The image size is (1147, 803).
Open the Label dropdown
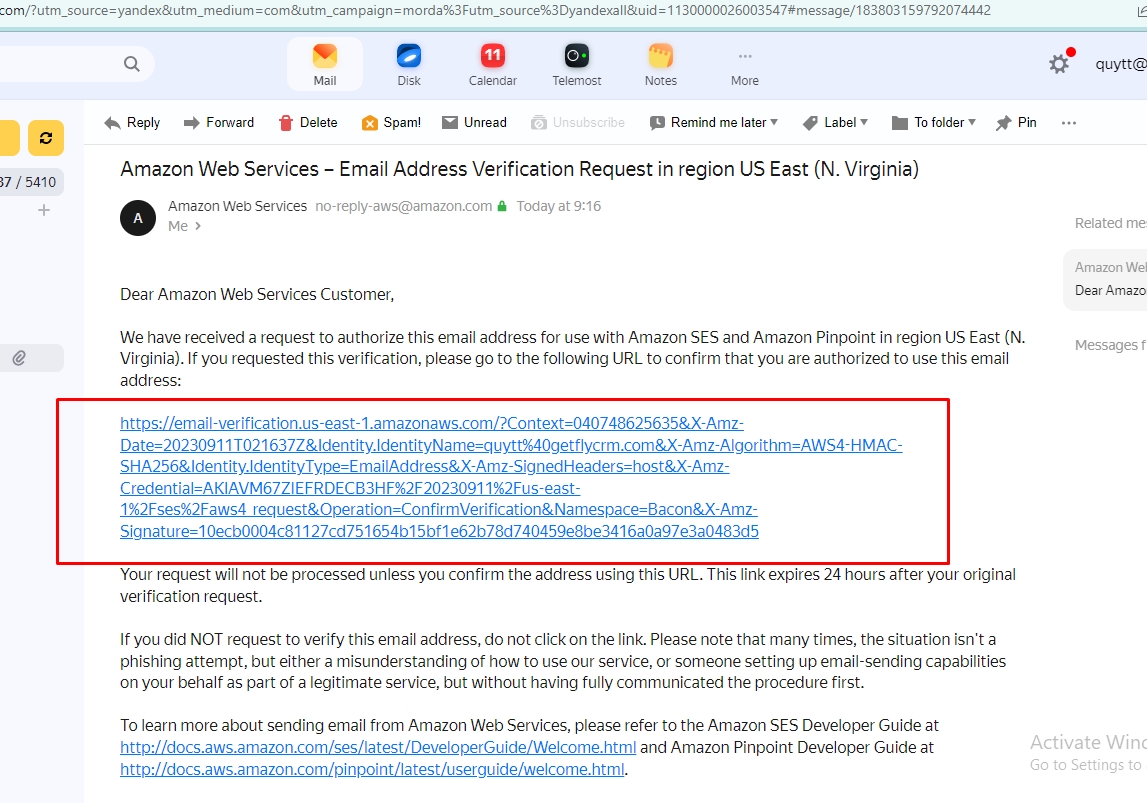click(835, 122)
